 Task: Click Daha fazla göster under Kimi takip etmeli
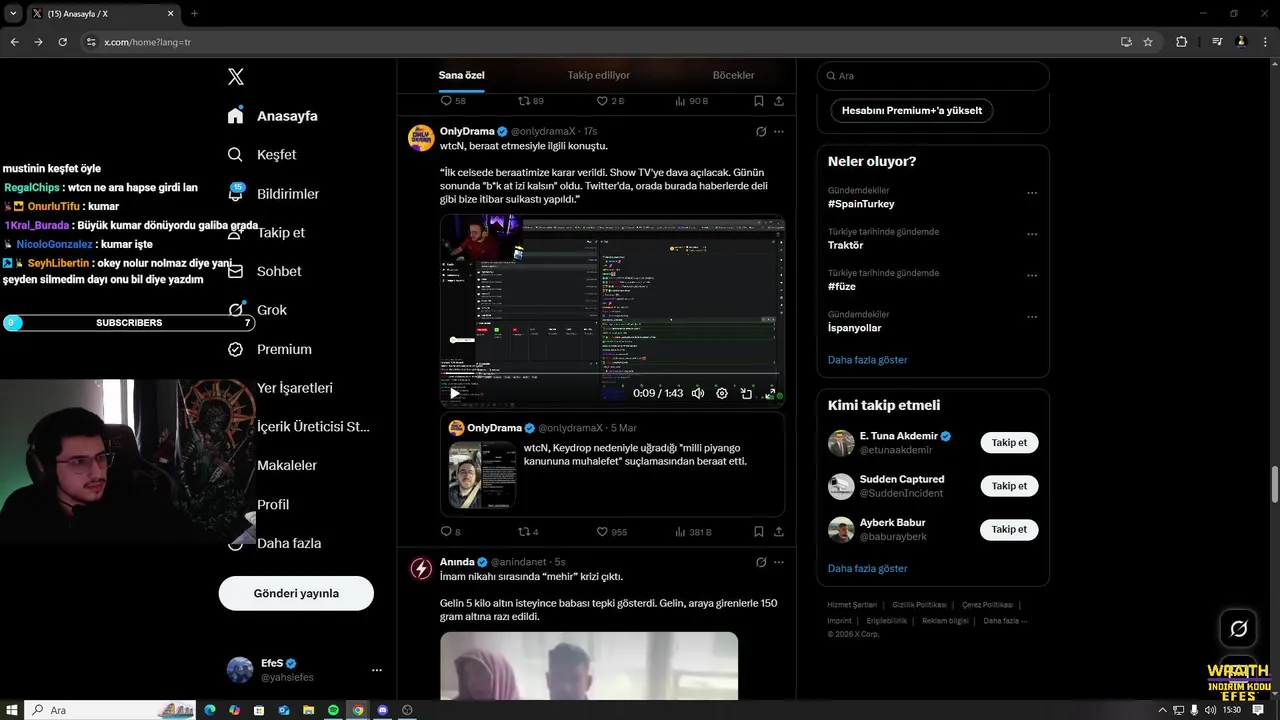867,568
